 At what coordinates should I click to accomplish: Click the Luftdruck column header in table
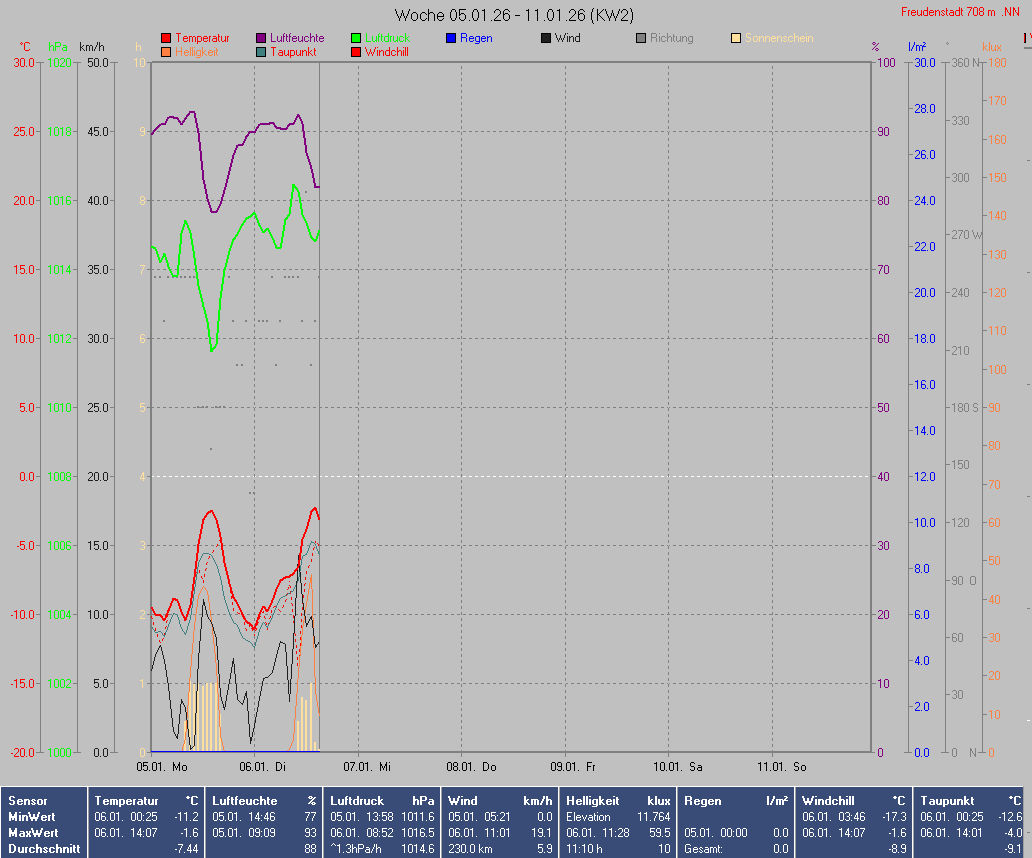point(357,801)
